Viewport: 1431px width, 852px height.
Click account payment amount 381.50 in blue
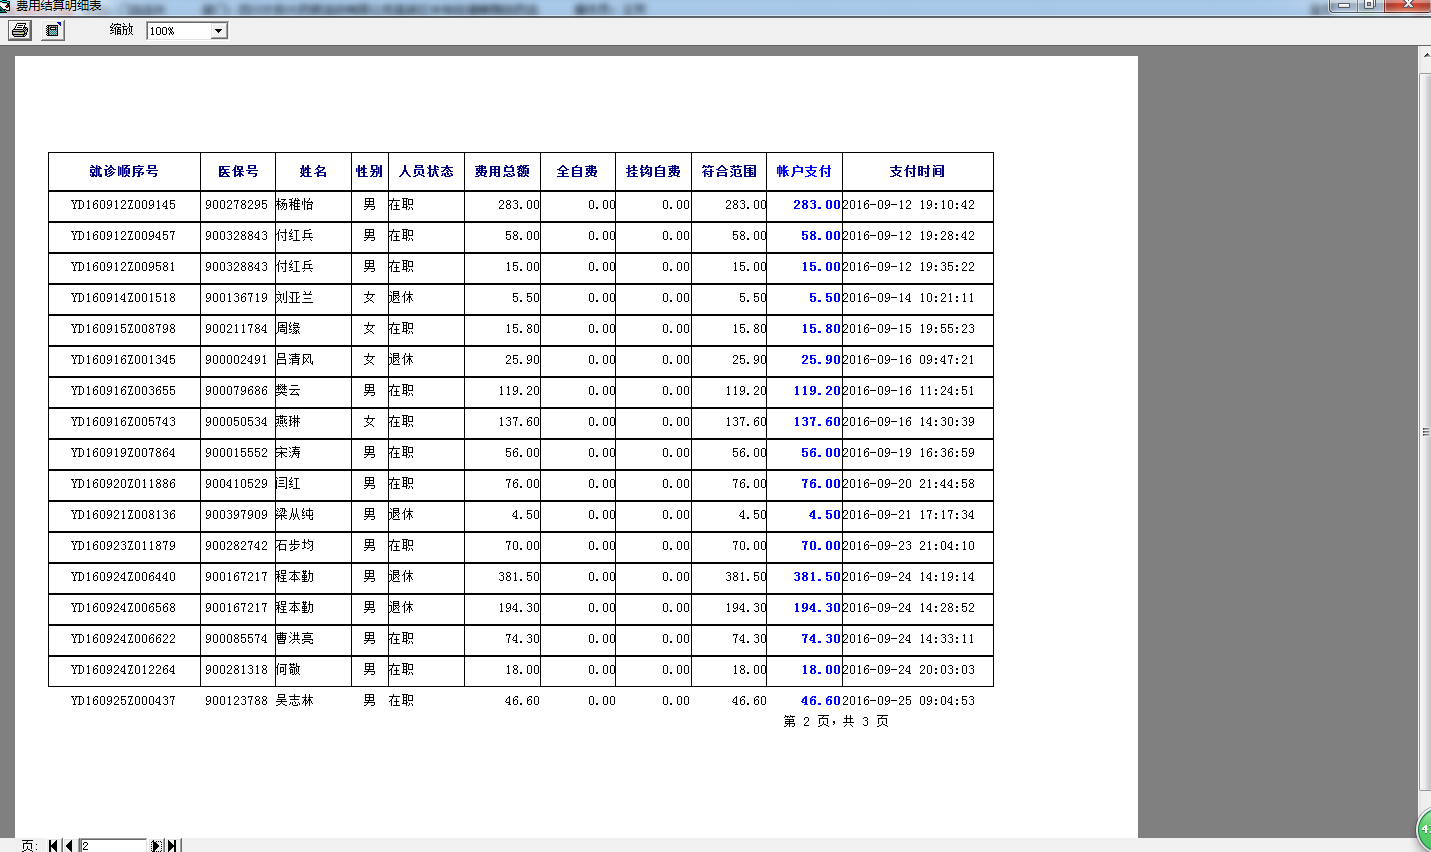point(817,577)
